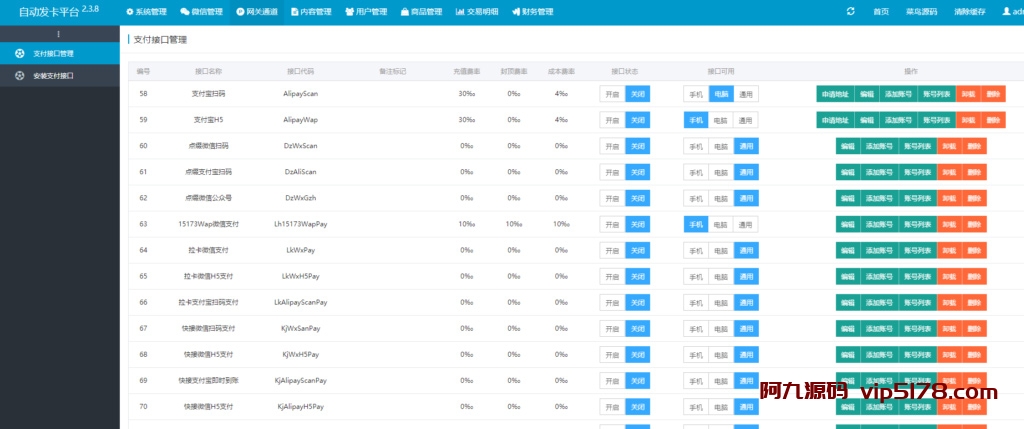Image resolution: width=1024 pixels, height=429 pixels.
Task: Choose 电脑 for DzAliScan row
Action: pyautogui.click(x=721, y=172)
